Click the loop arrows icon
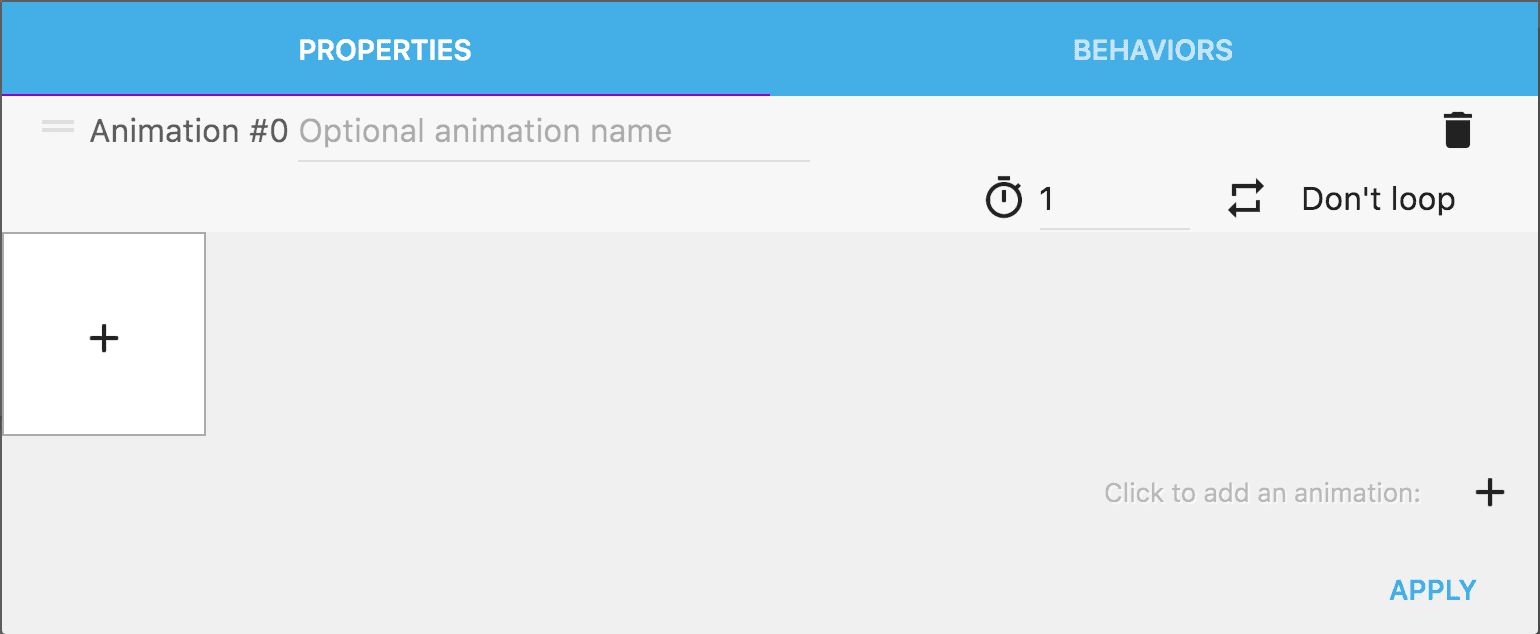This screenshot has width=1540, height=634. (x=1246, y=199)
